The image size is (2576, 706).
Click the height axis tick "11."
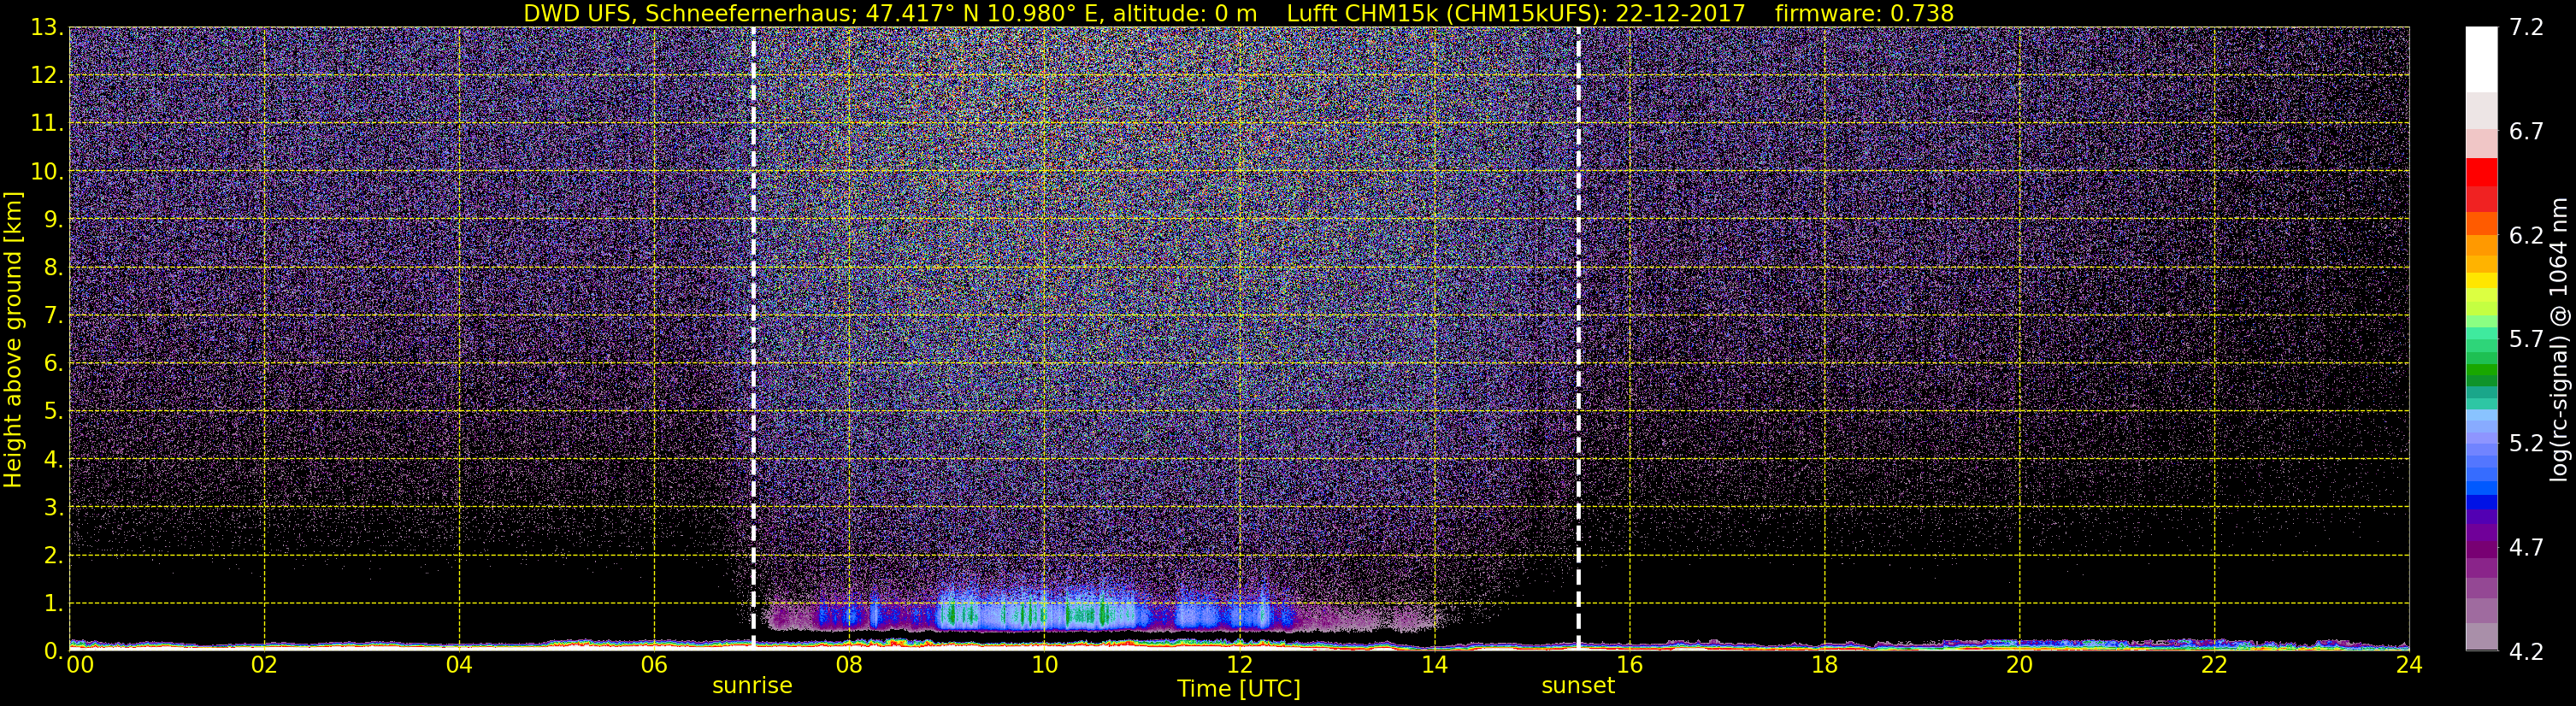(x=47, y=124)
